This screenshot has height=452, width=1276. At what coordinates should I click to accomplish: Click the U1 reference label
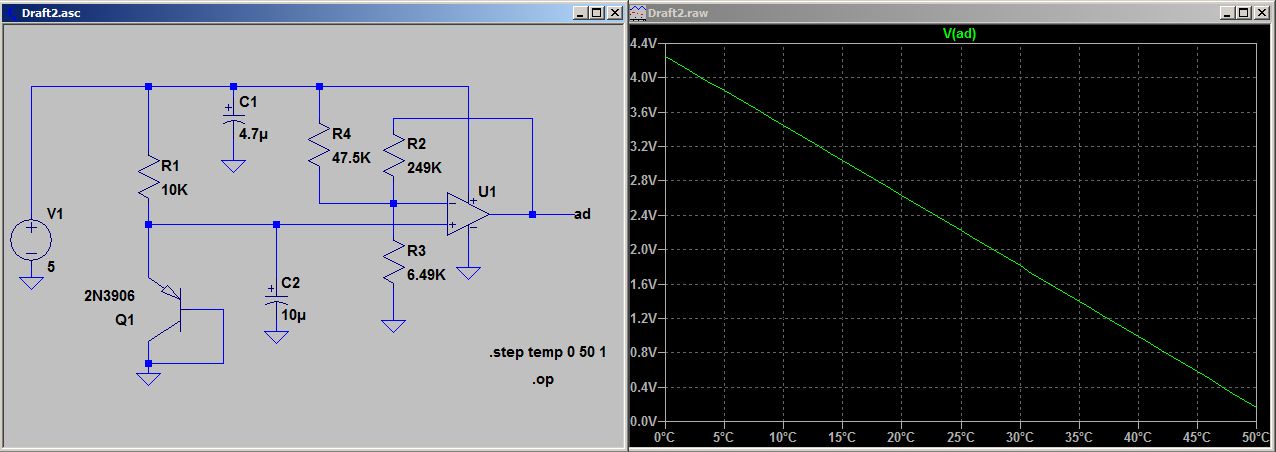(487, 190)
